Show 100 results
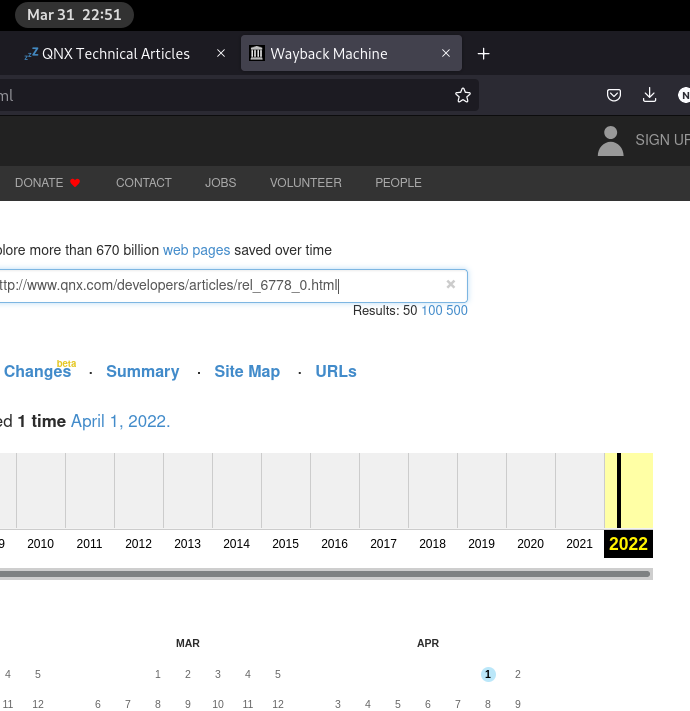 point(432,311)
